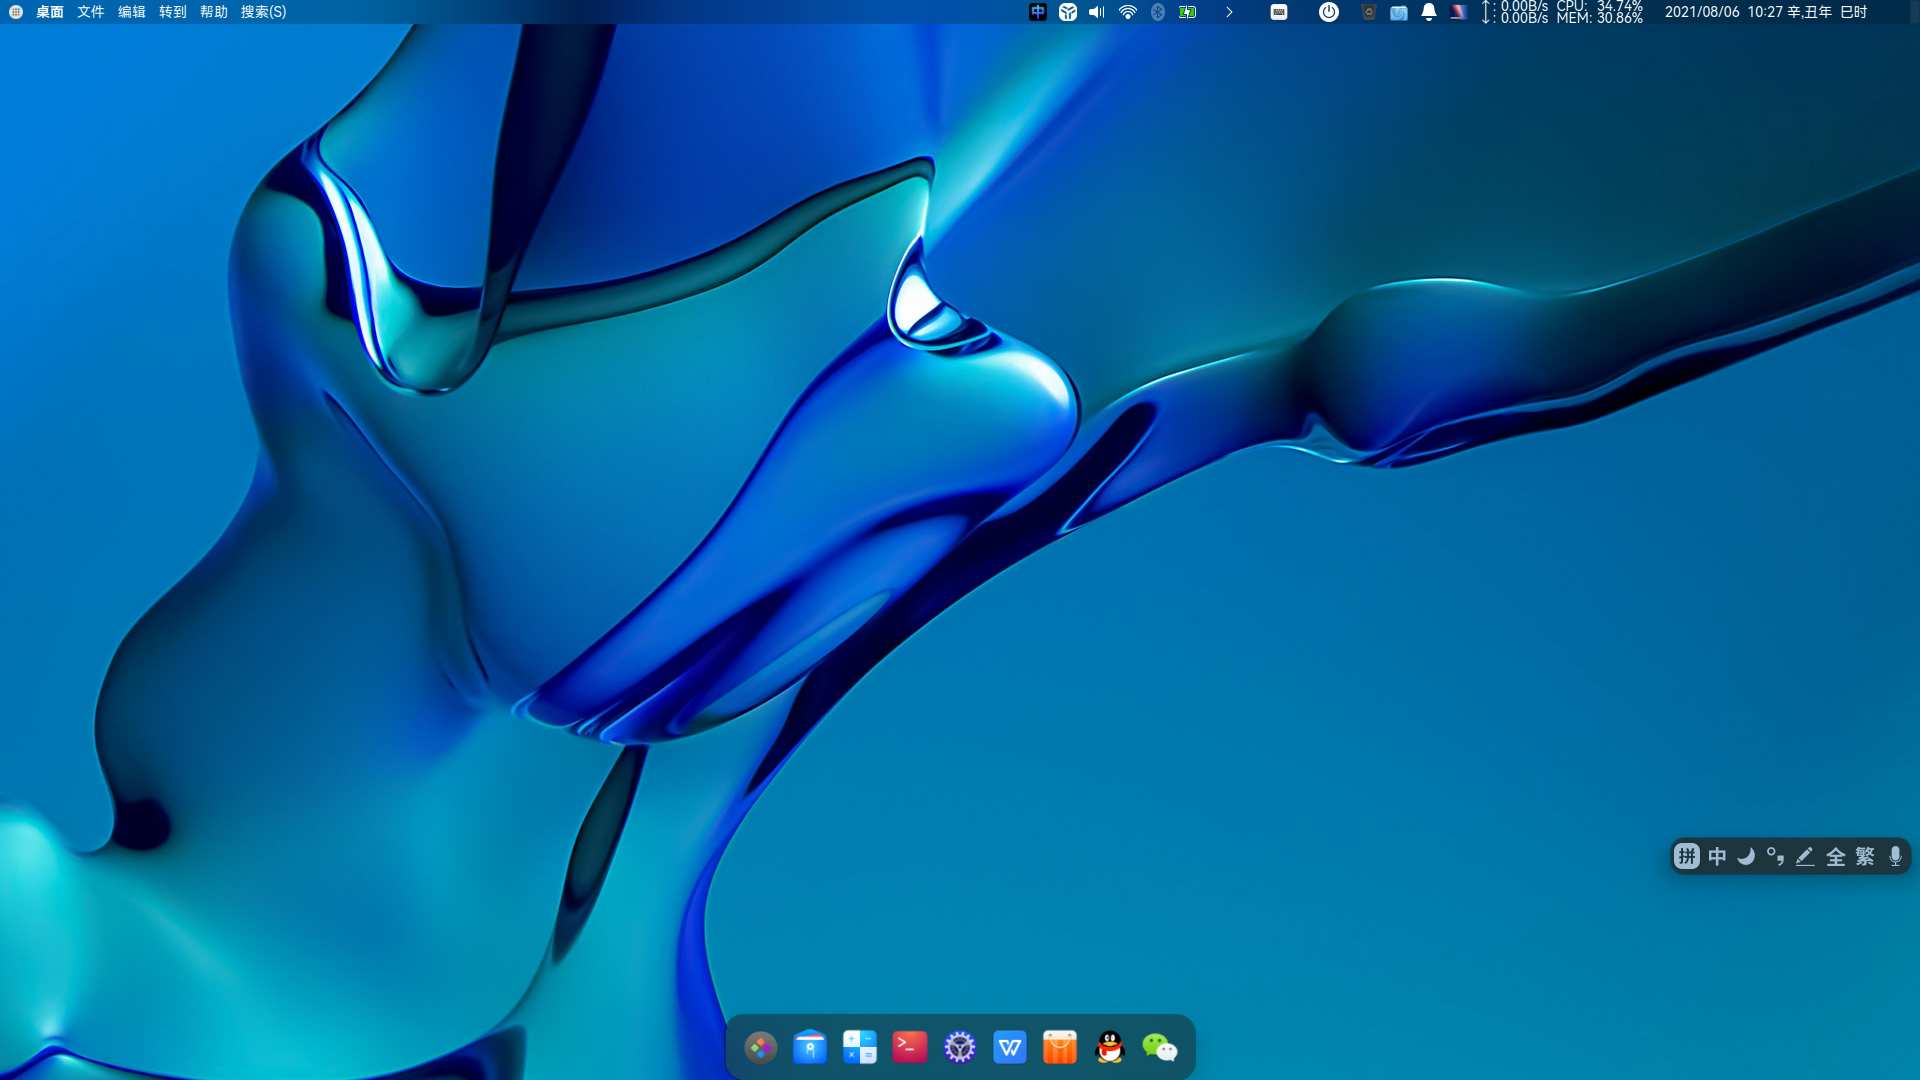Image resolution: width=1920 pixels, height=1080 pixels.
Task: Open the 编辑 menu
Action: coord(131,12)
